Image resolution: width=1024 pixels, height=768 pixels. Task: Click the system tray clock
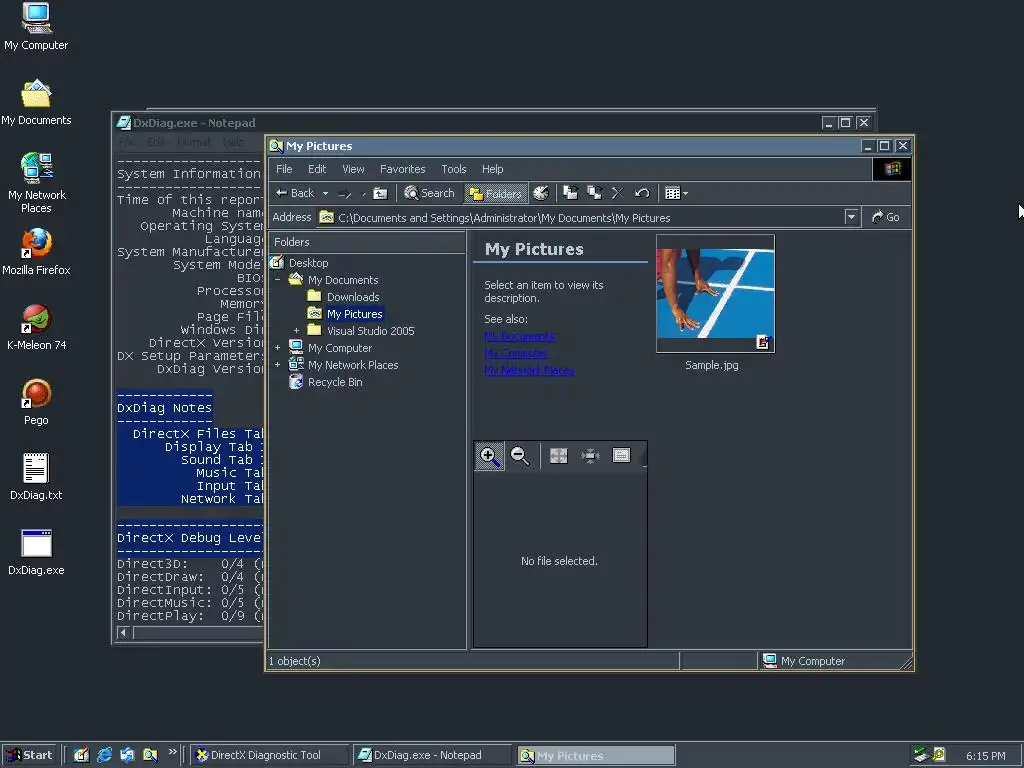click(985, 756)
